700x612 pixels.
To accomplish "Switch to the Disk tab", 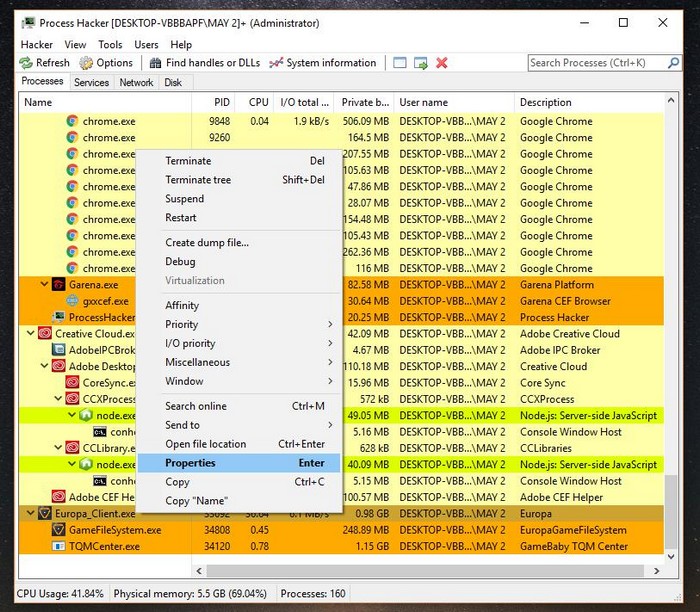I will (173, 83).
